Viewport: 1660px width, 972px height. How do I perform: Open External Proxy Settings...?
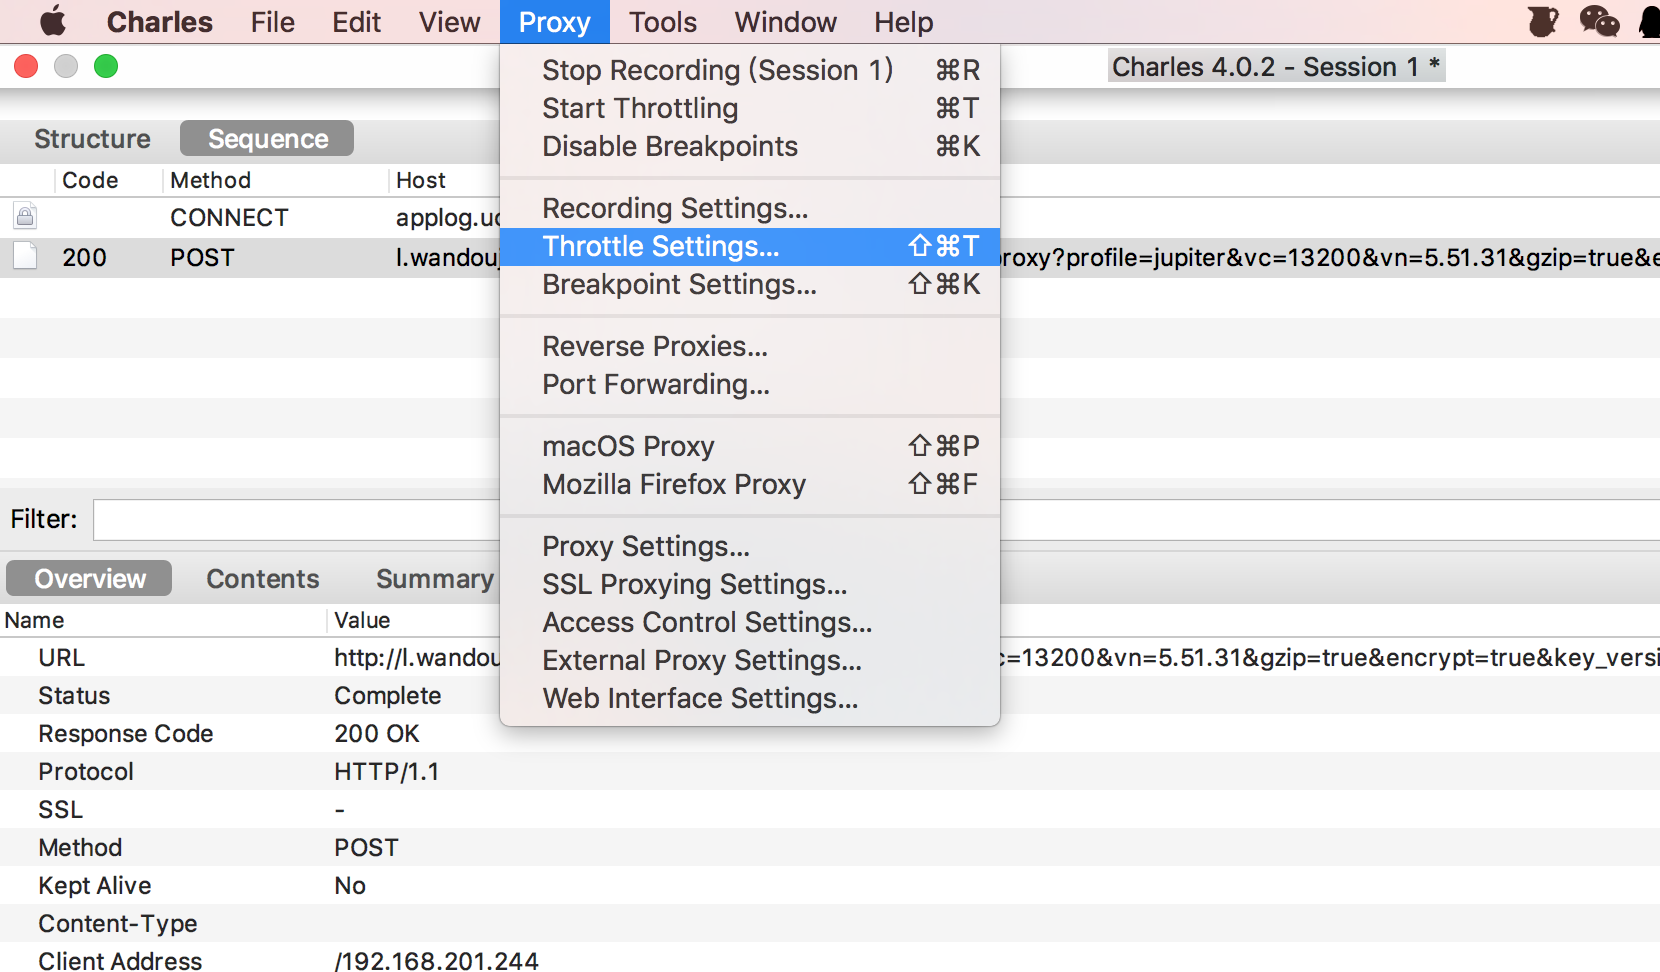pos(750,660)
